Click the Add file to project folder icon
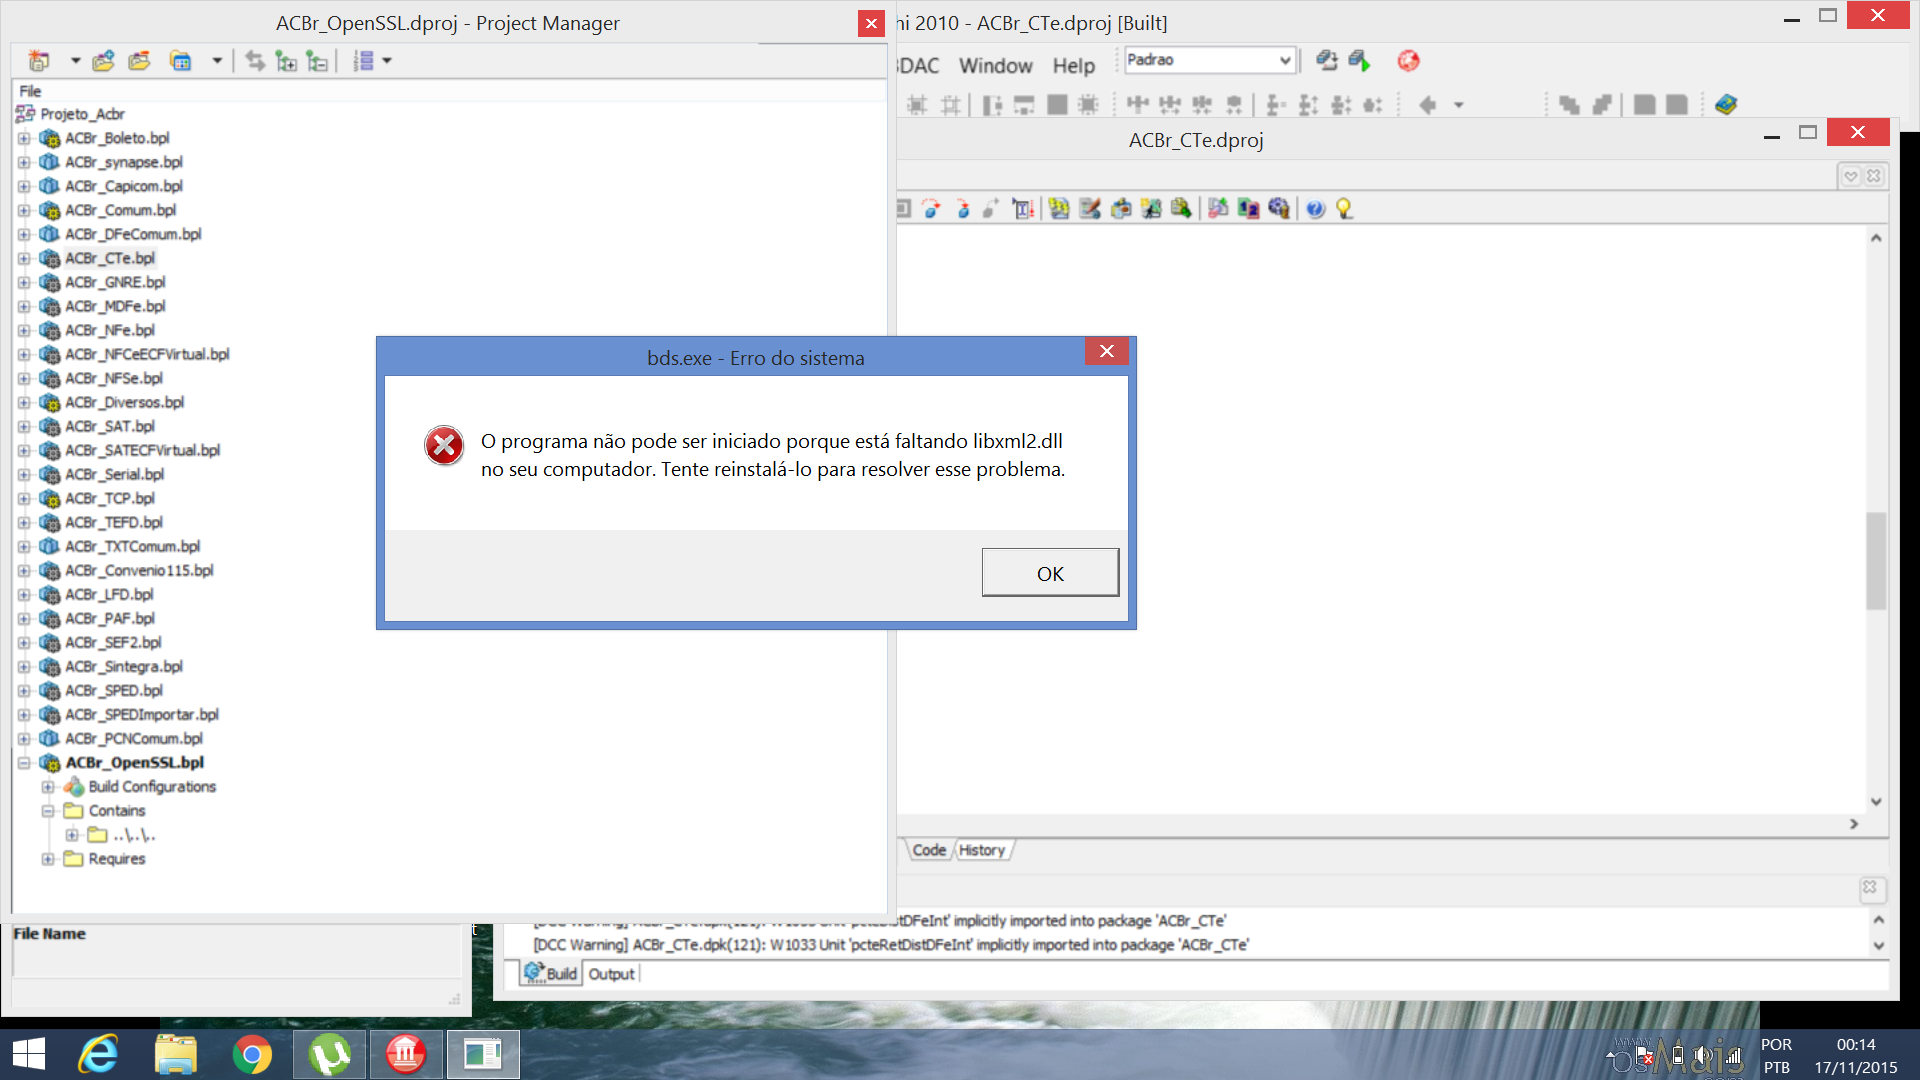This screenshot has height=1080, width=1920. pyautogui.click(x=103, y=61)
